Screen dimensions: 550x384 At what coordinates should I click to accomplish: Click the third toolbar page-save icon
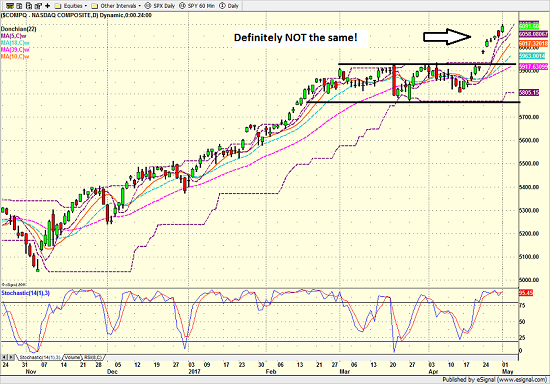coord(29,6)
